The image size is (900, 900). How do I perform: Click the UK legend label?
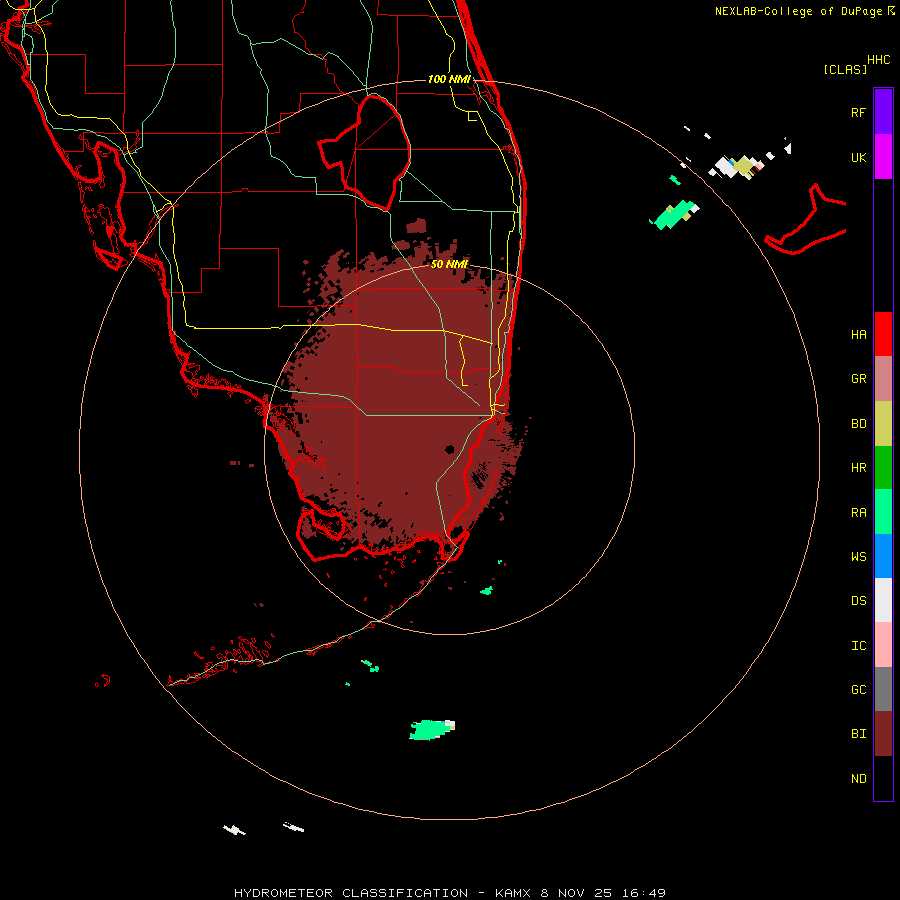tap(858, 157)
